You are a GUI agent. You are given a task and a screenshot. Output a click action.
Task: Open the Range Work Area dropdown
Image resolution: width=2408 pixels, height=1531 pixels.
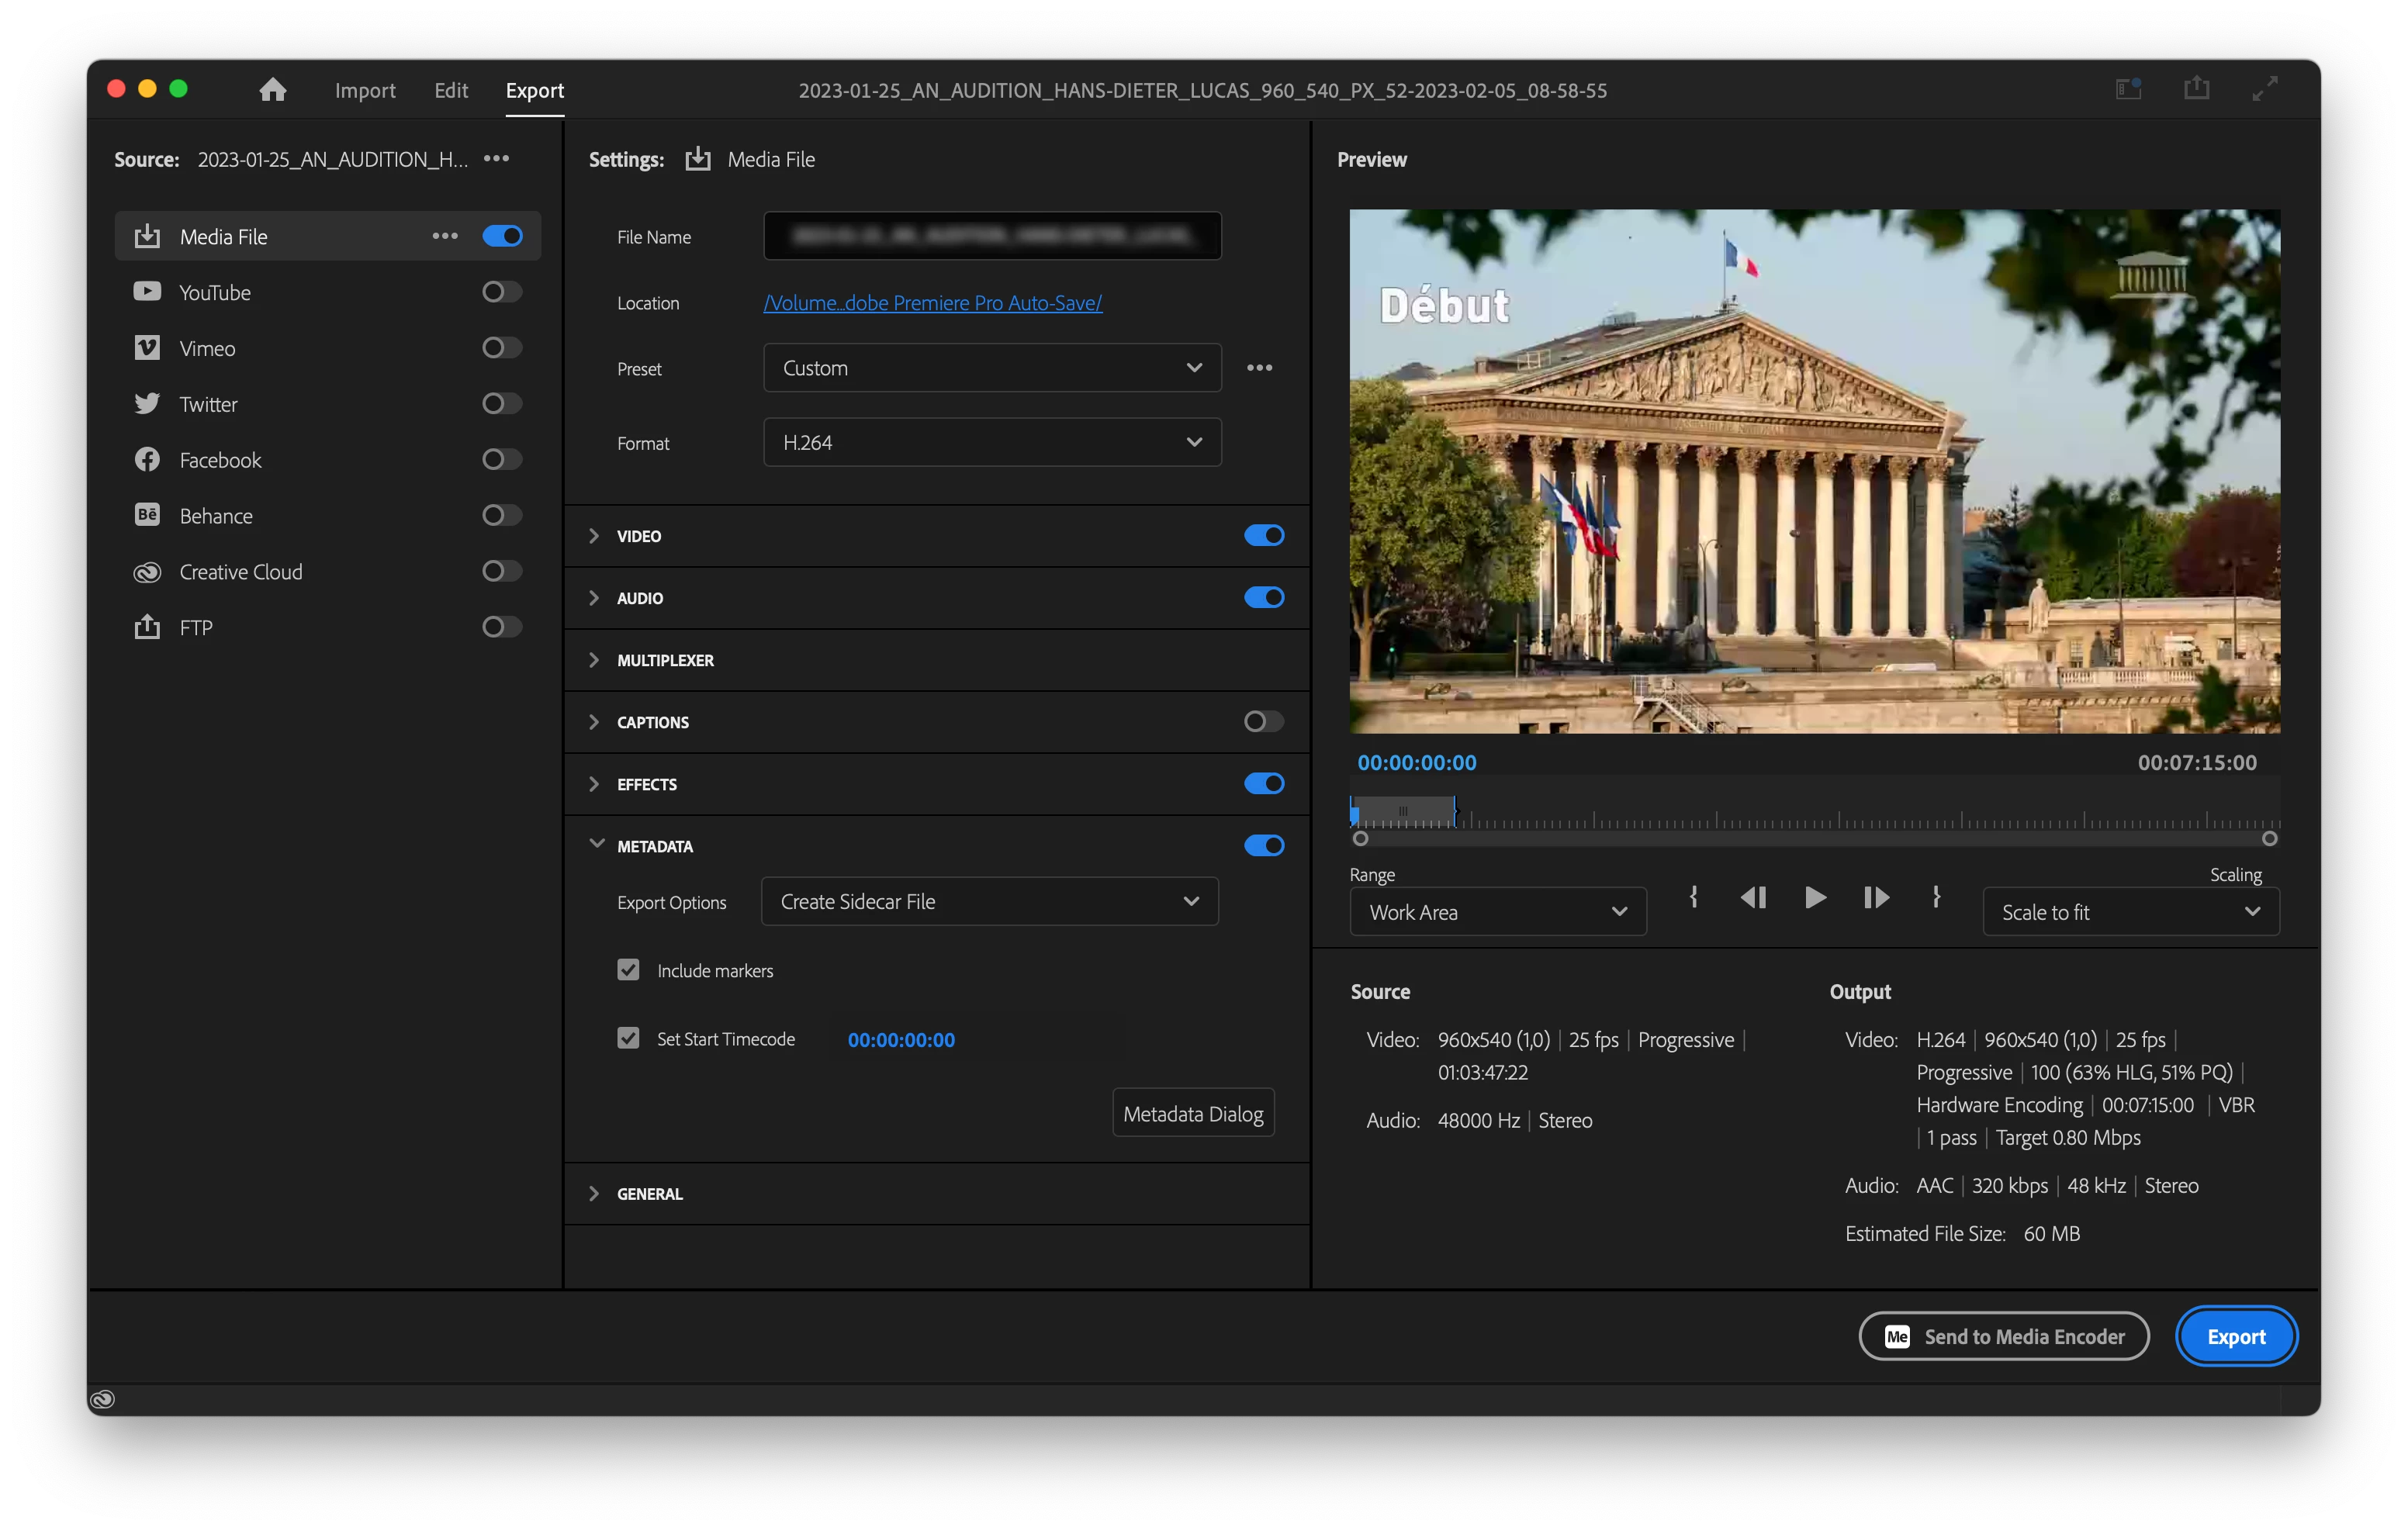1497,912
